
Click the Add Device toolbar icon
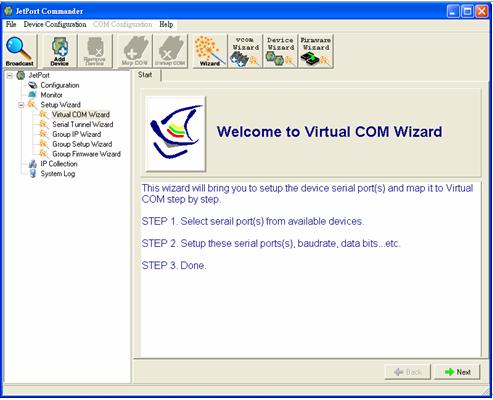point(60,51)
